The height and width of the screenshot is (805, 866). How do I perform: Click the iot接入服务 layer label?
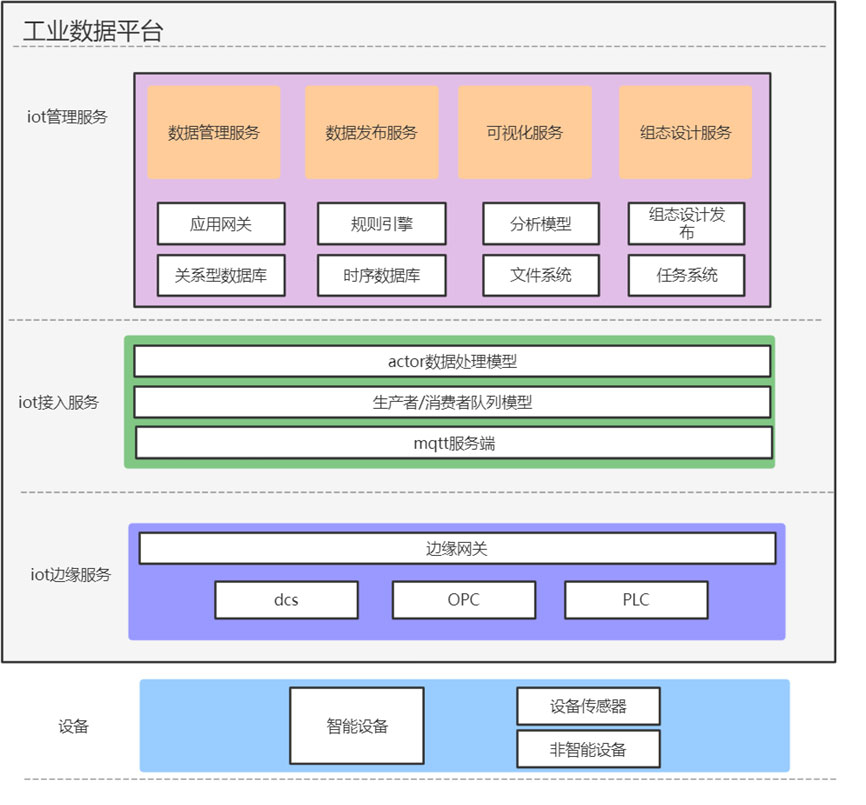pyautogui.click(x=59, y=402)
